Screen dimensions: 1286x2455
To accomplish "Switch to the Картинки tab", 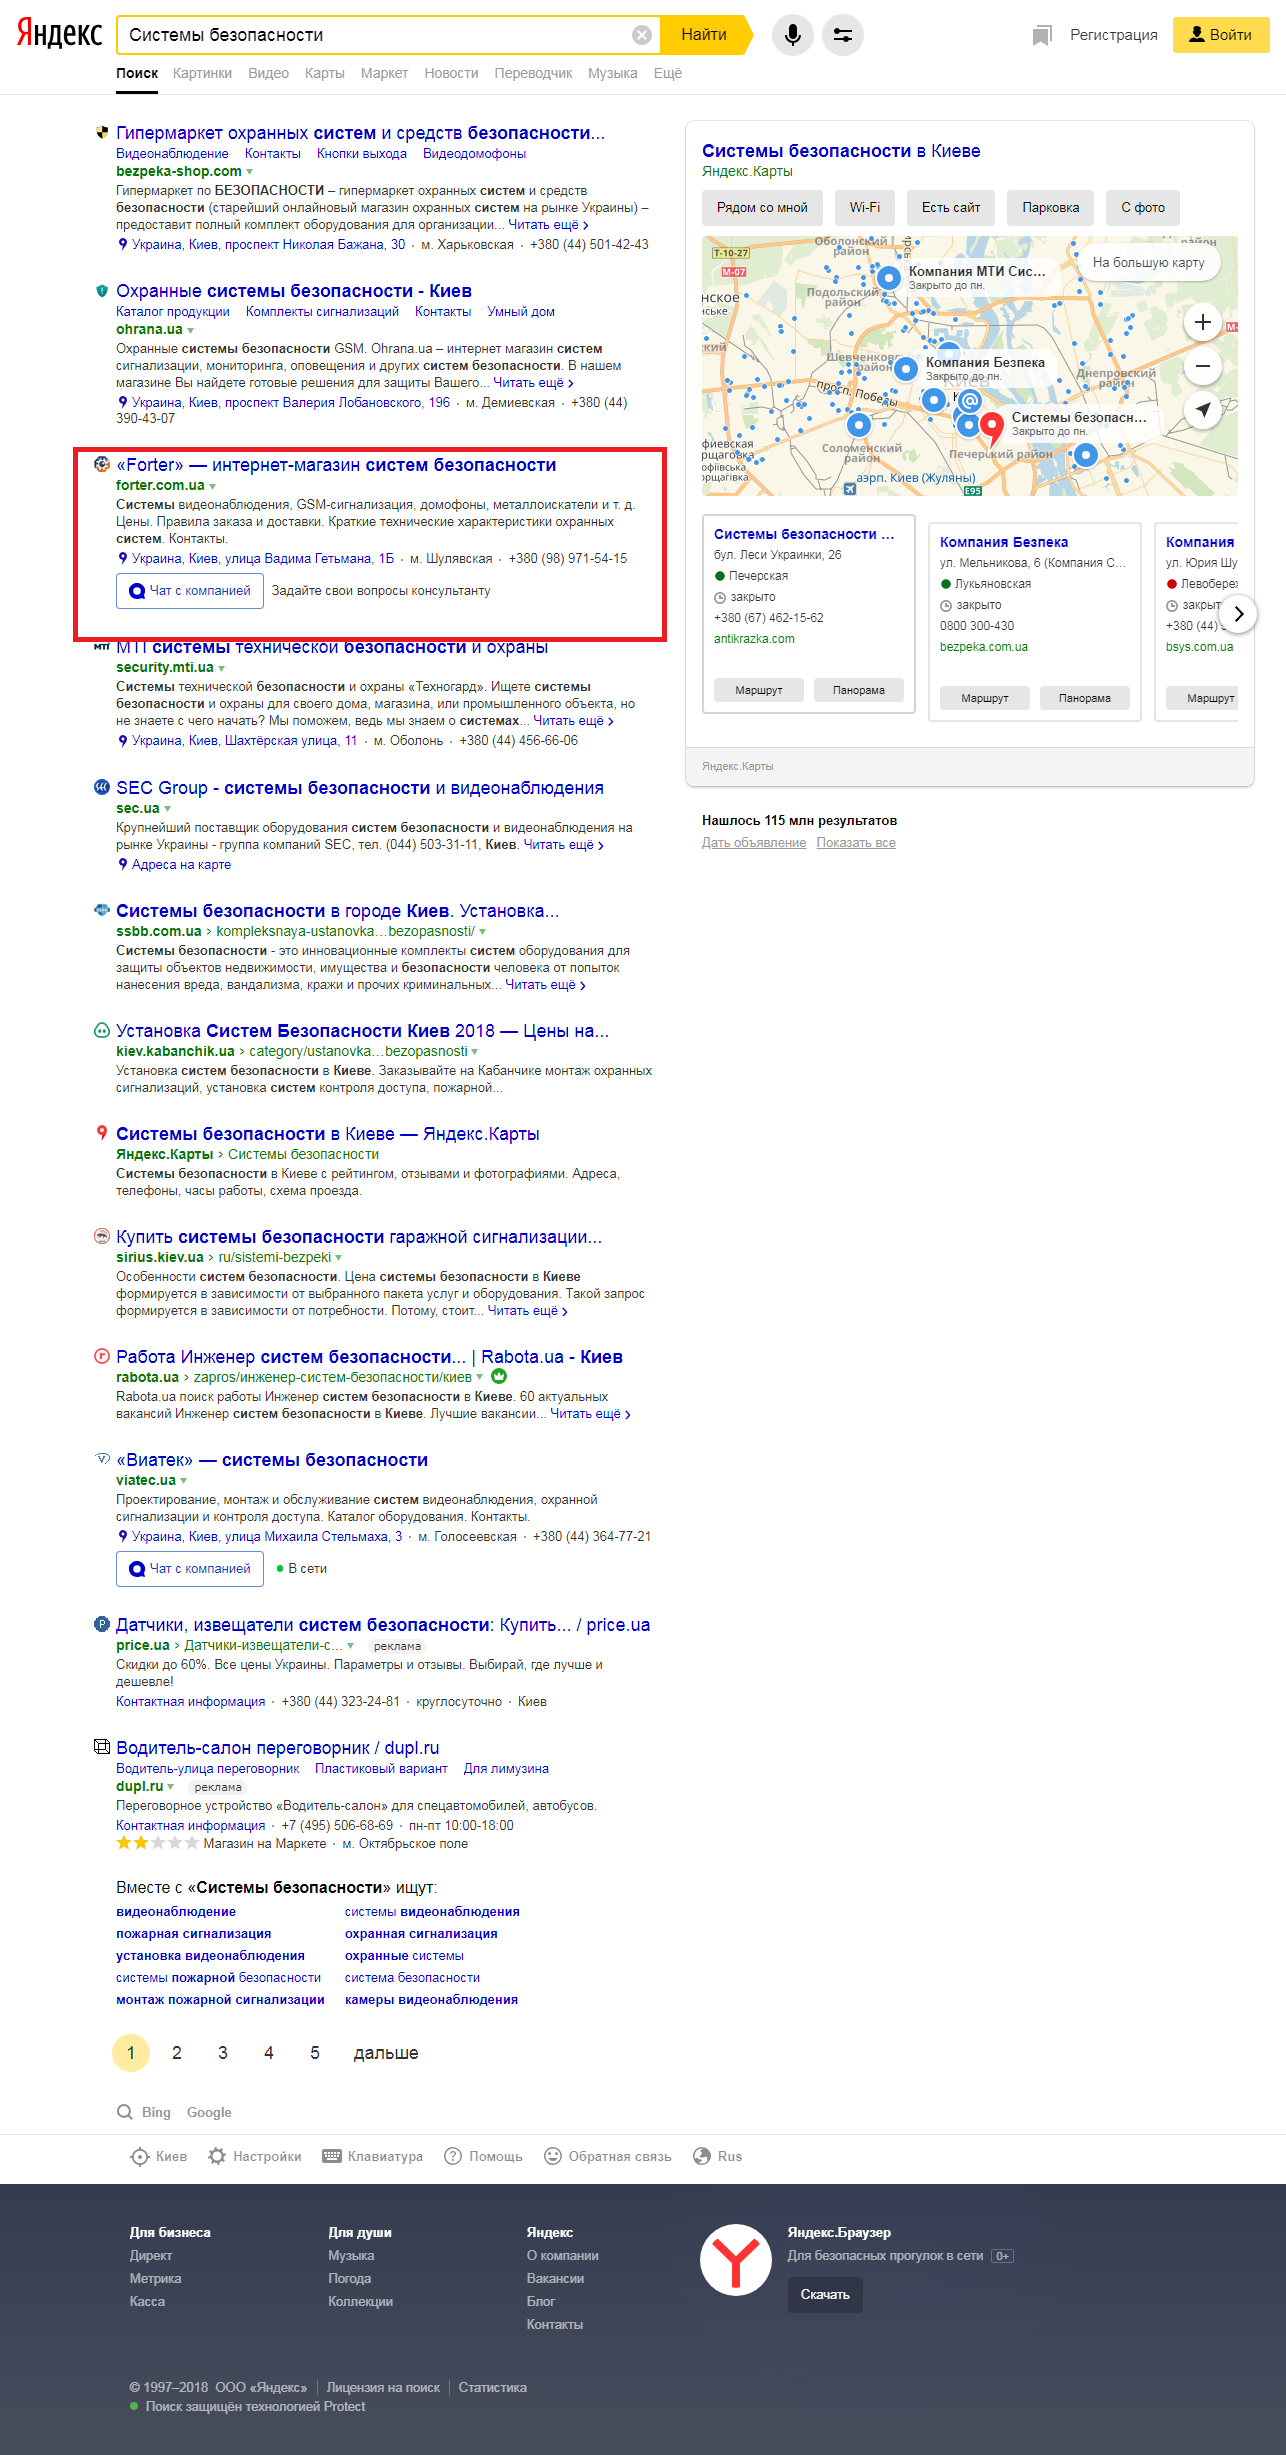I will tap(202, 73).
